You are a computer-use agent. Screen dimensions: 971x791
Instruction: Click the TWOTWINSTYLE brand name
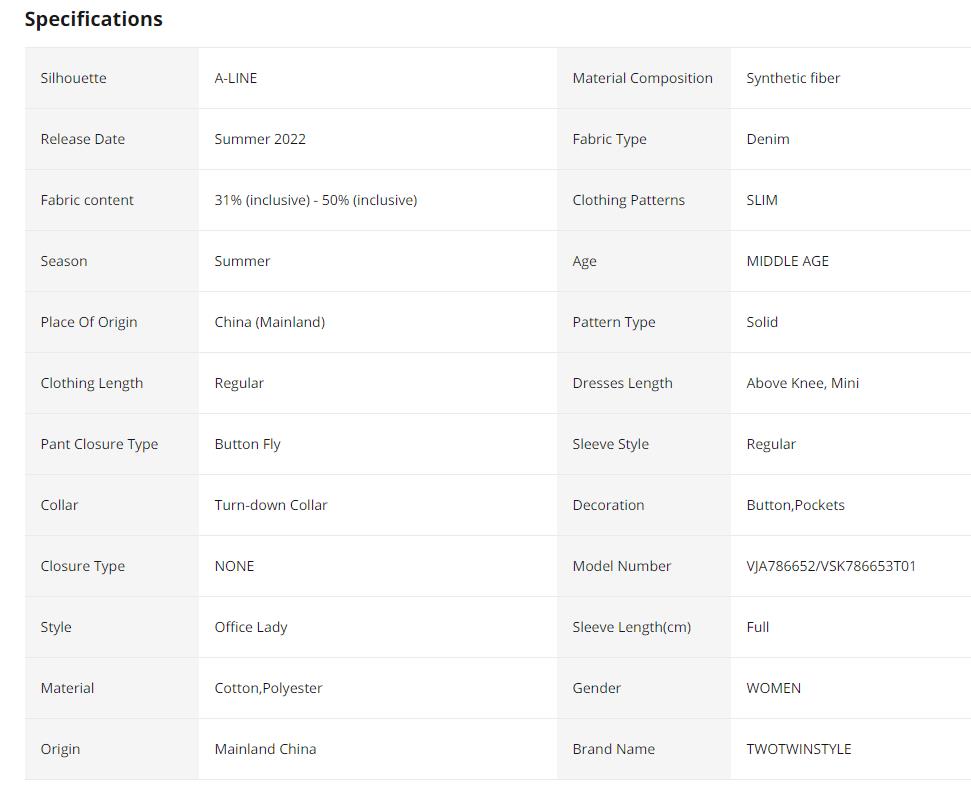point(798,749)
